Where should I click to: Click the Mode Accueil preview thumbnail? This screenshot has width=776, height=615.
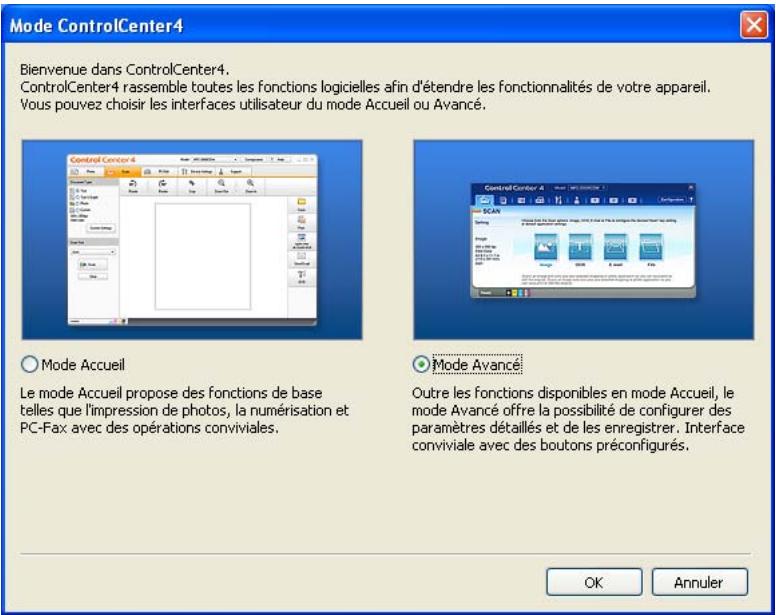pos(192,239)
